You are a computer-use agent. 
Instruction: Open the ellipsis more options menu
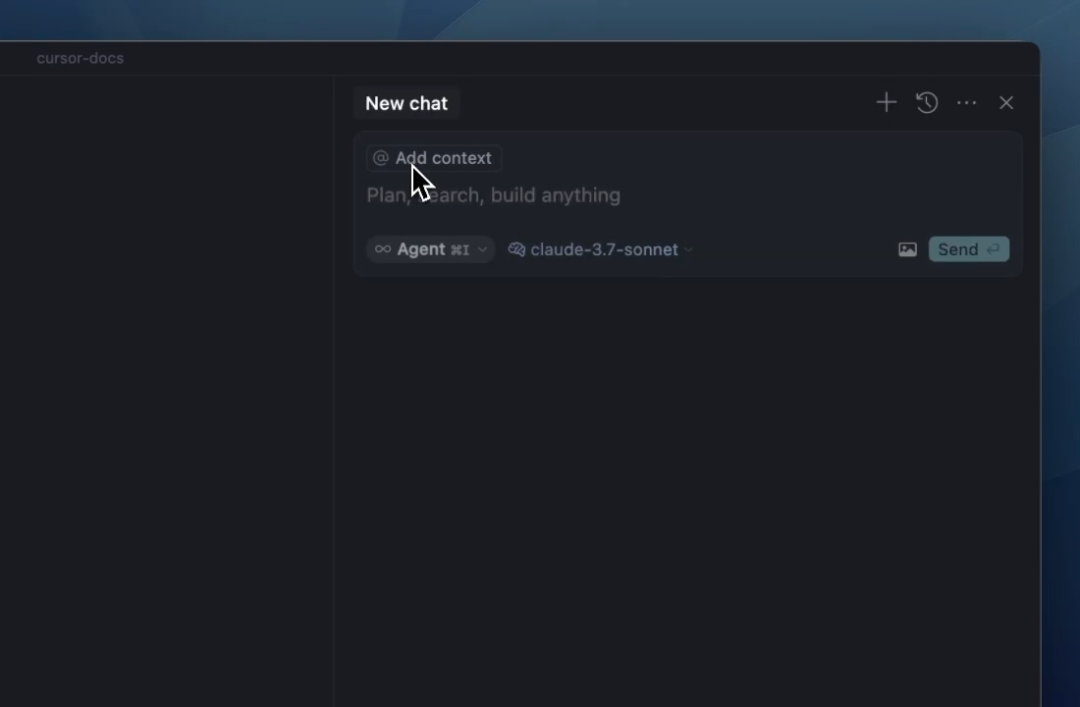pos(966,103)
